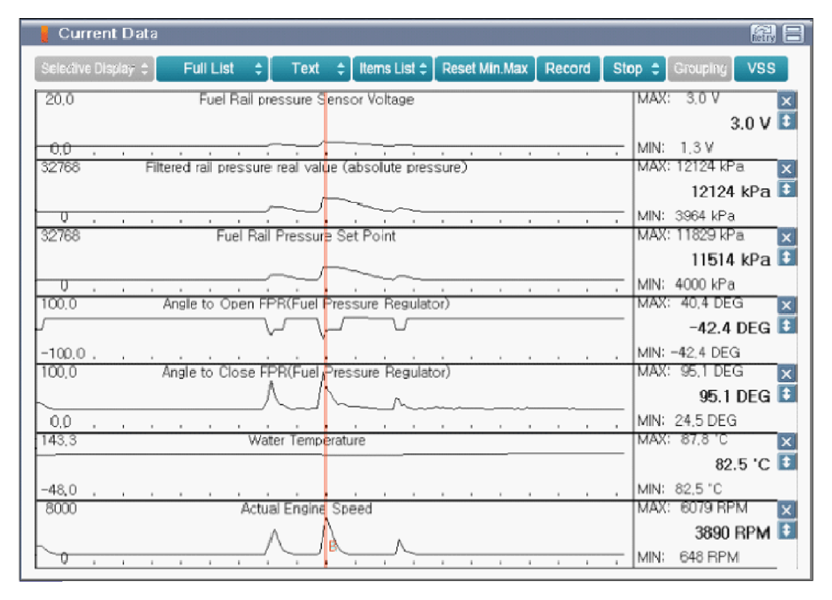The height and width of the screenshot is (600, 832).
Task: Click the 3890 RPM current value
Action: click(732, 533)
